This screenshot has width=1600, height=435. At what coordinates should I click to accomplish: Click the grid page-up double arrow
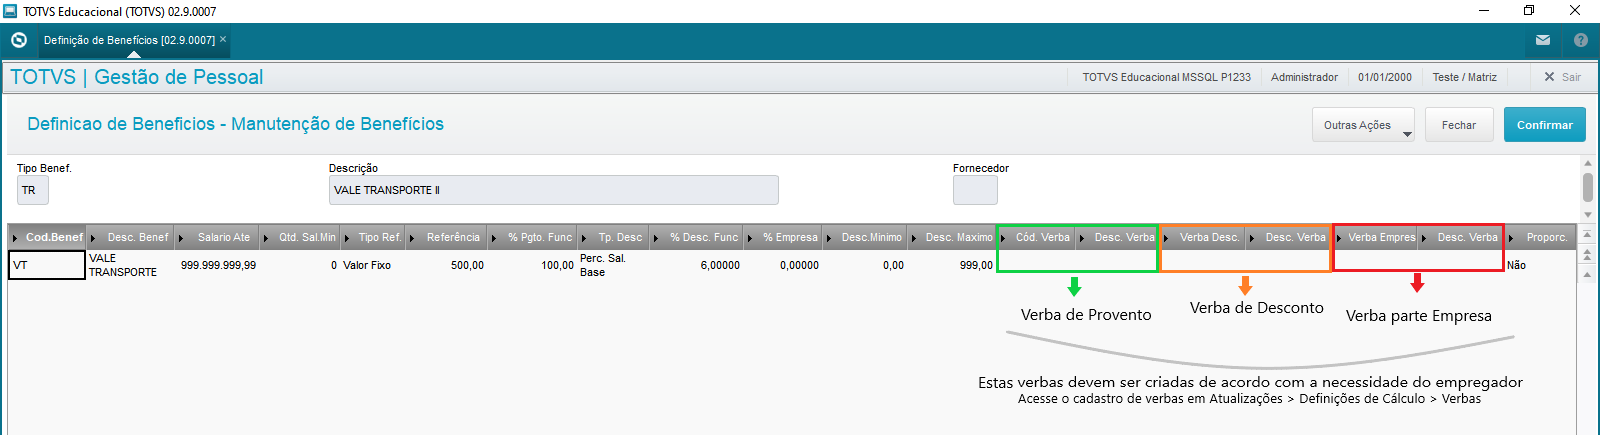tap(1587, 255)
